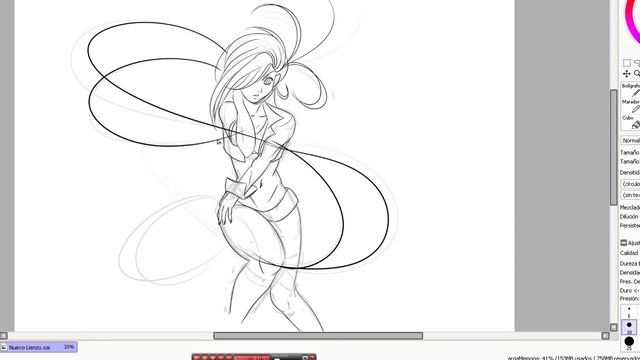The image size is (640, 360).
Task: Select the zoom magnifier tool
Action: (x=637, y=73)
